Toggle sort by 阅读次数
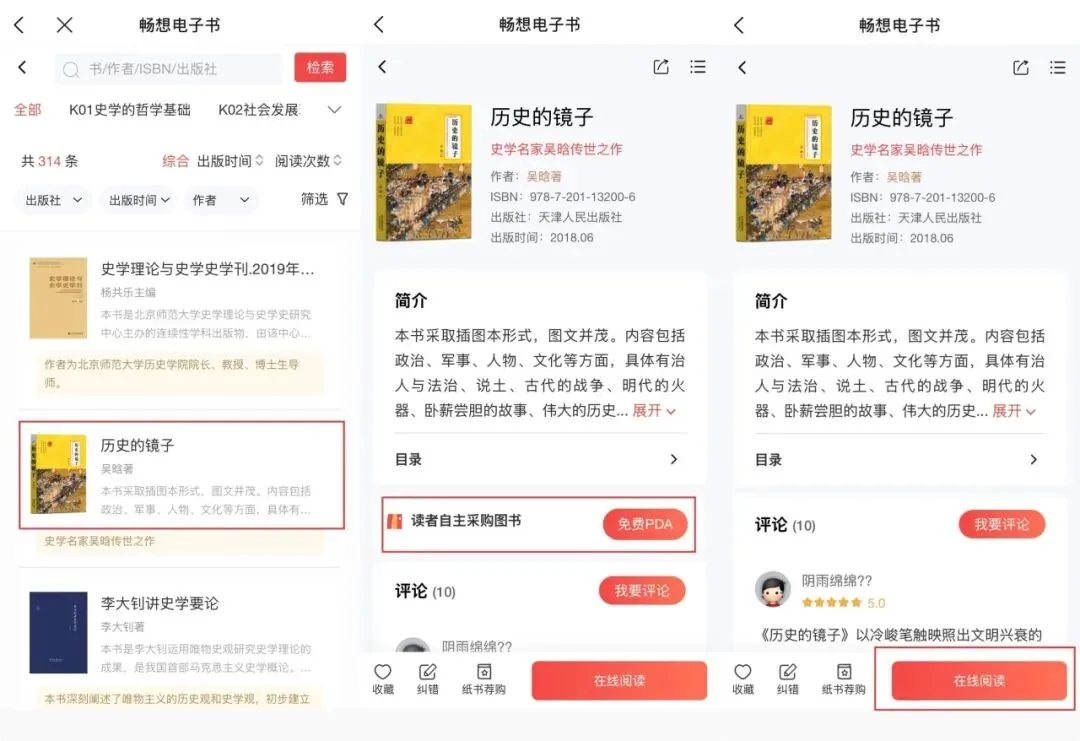Screen dimensions: 1080x741 pos(308,161)
